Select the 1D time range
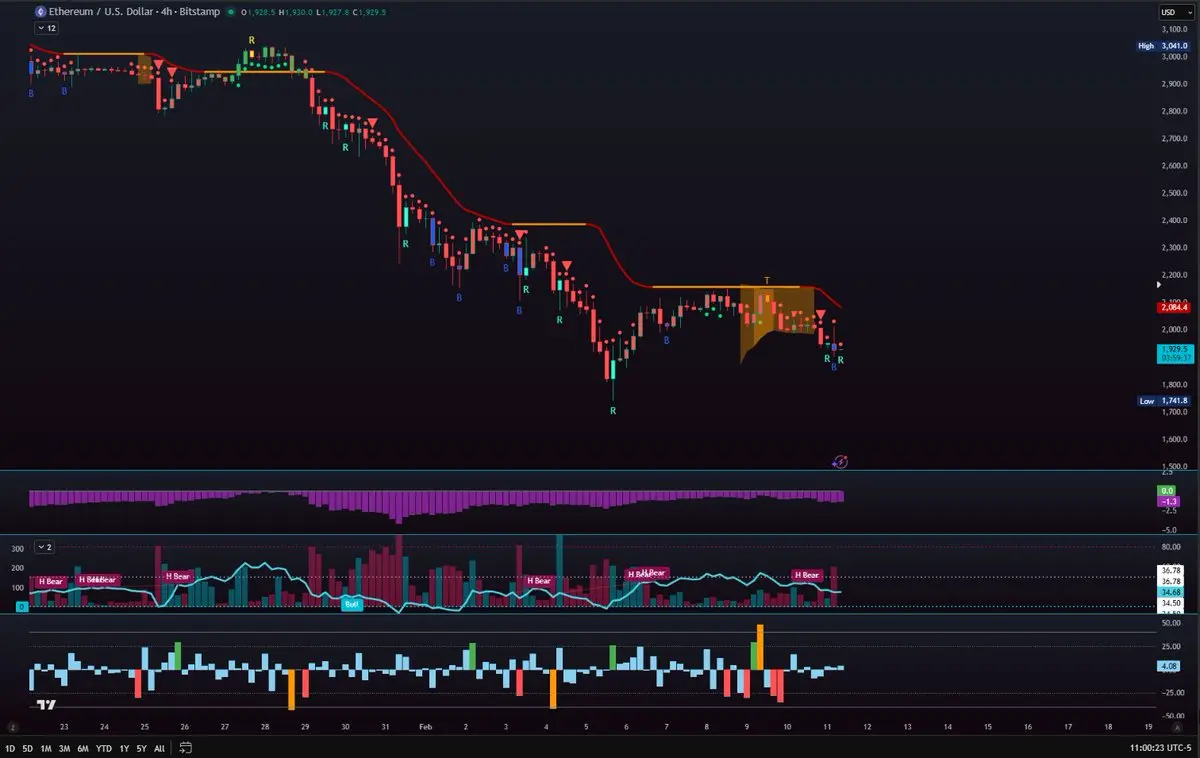The image size is (1200, 758). (x=12, y=748)
